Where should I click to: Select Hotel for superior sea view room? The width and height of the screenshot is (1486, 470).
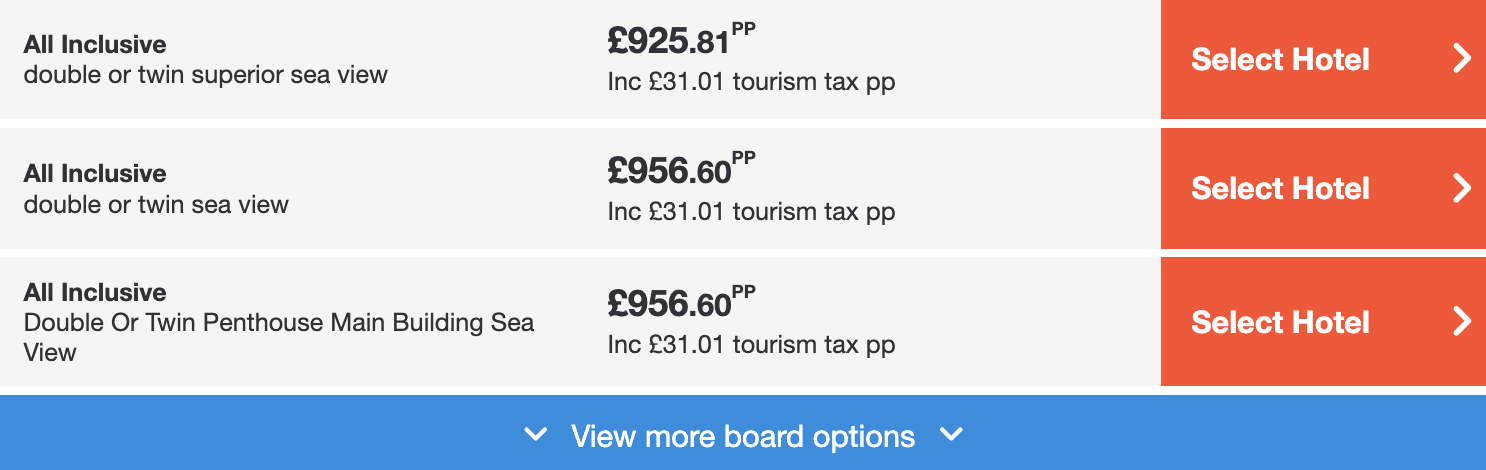1280,59
